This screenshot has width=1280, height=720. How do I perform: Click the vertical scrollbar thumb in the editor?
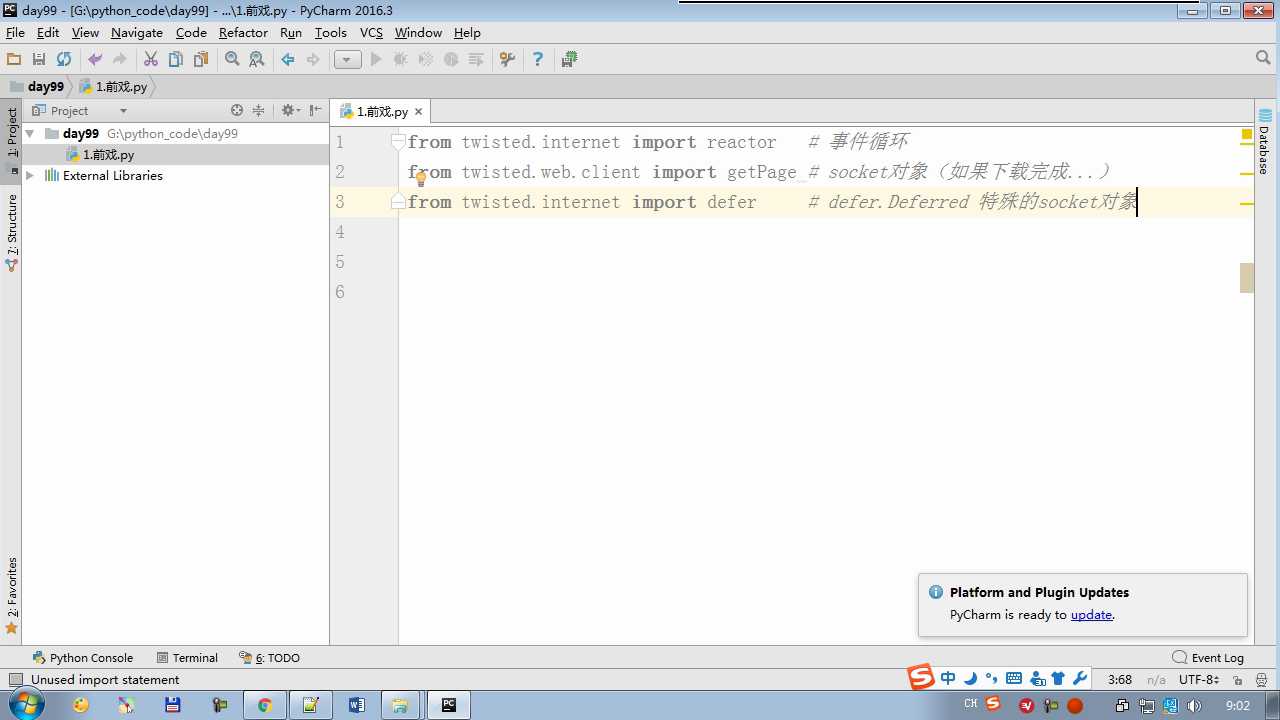1247,278
